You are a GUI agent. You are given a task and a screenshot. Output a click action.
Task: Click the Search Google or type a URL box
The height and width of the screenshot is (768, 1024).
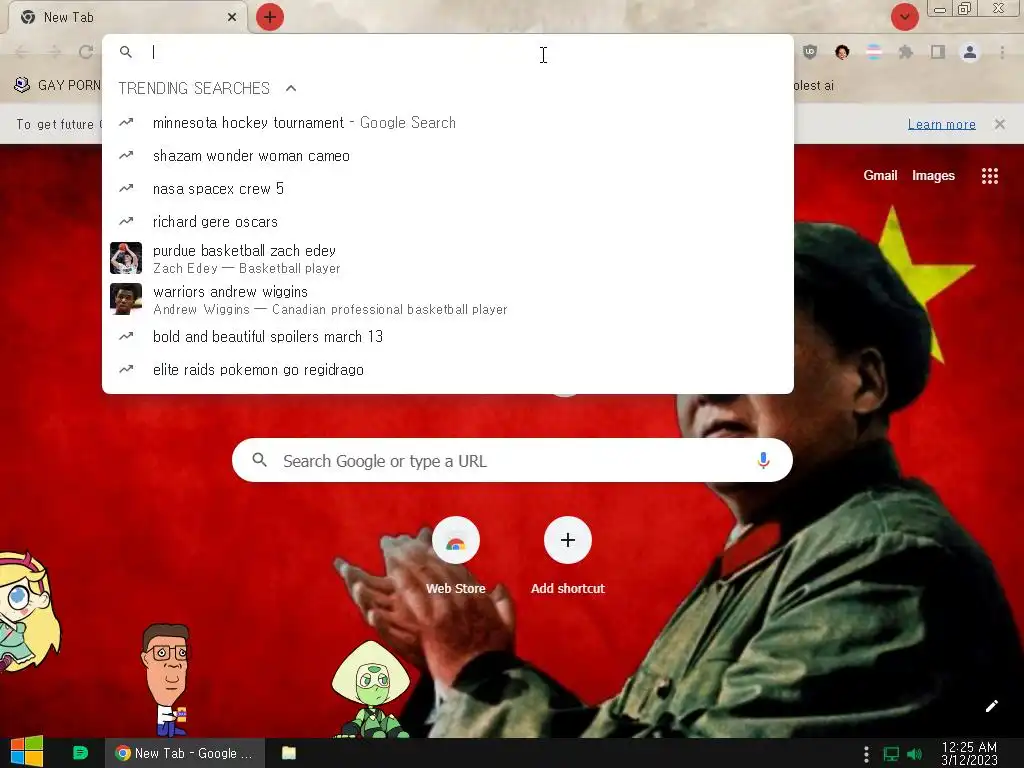512,460
